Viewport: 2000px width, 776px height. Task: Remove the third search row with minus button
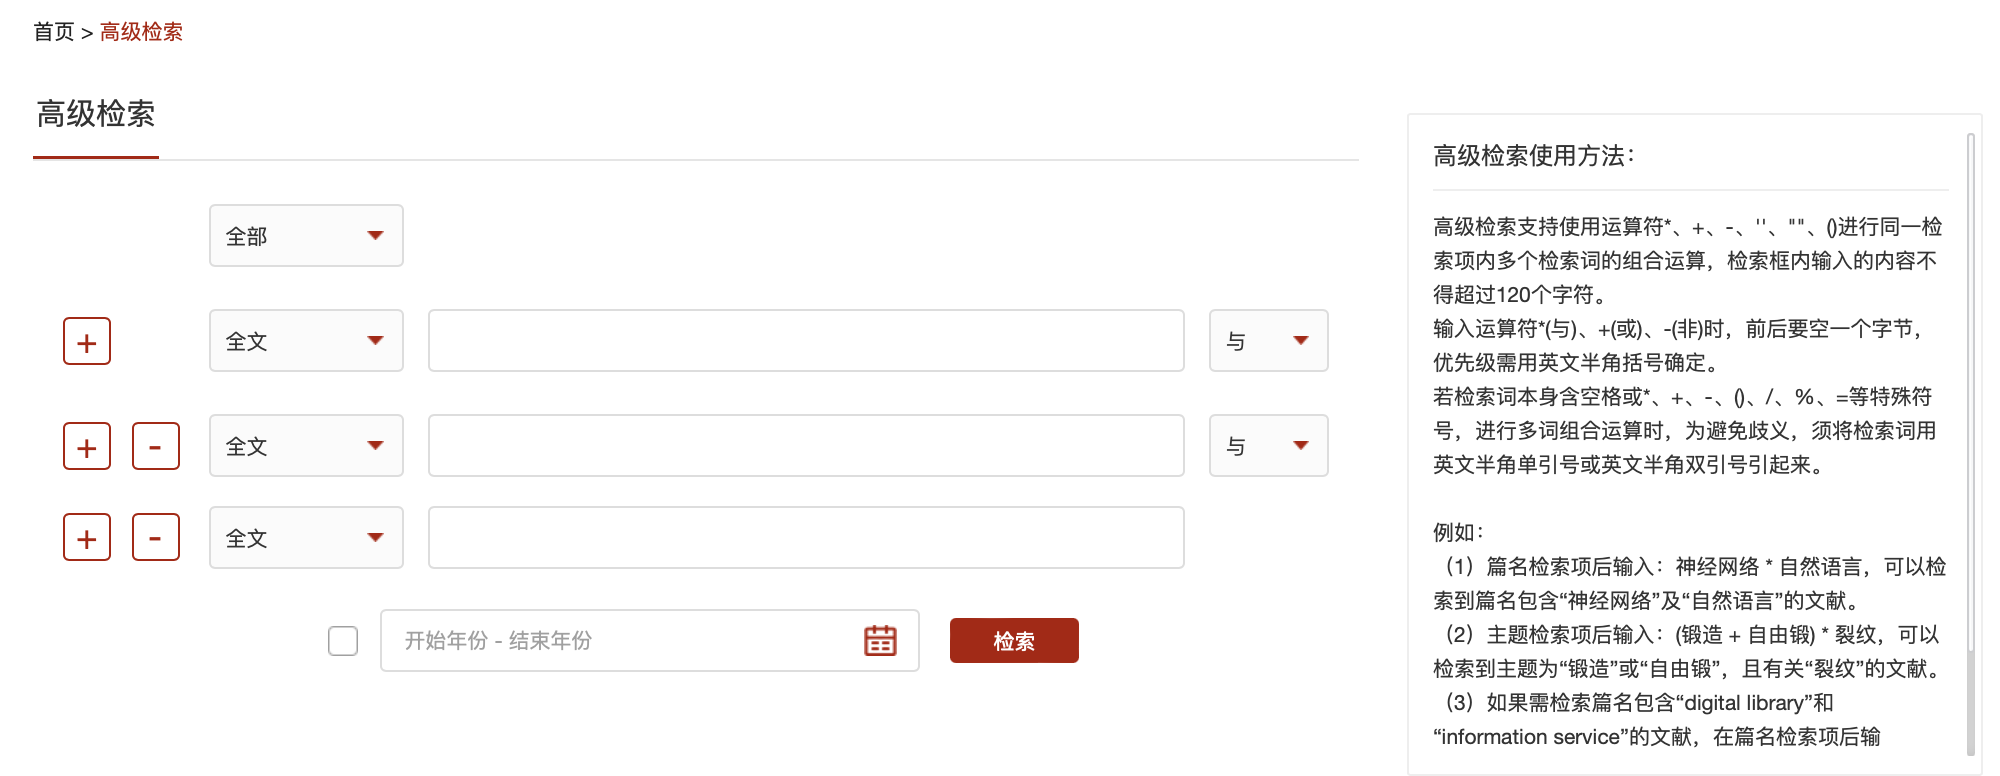click(156, 538)
